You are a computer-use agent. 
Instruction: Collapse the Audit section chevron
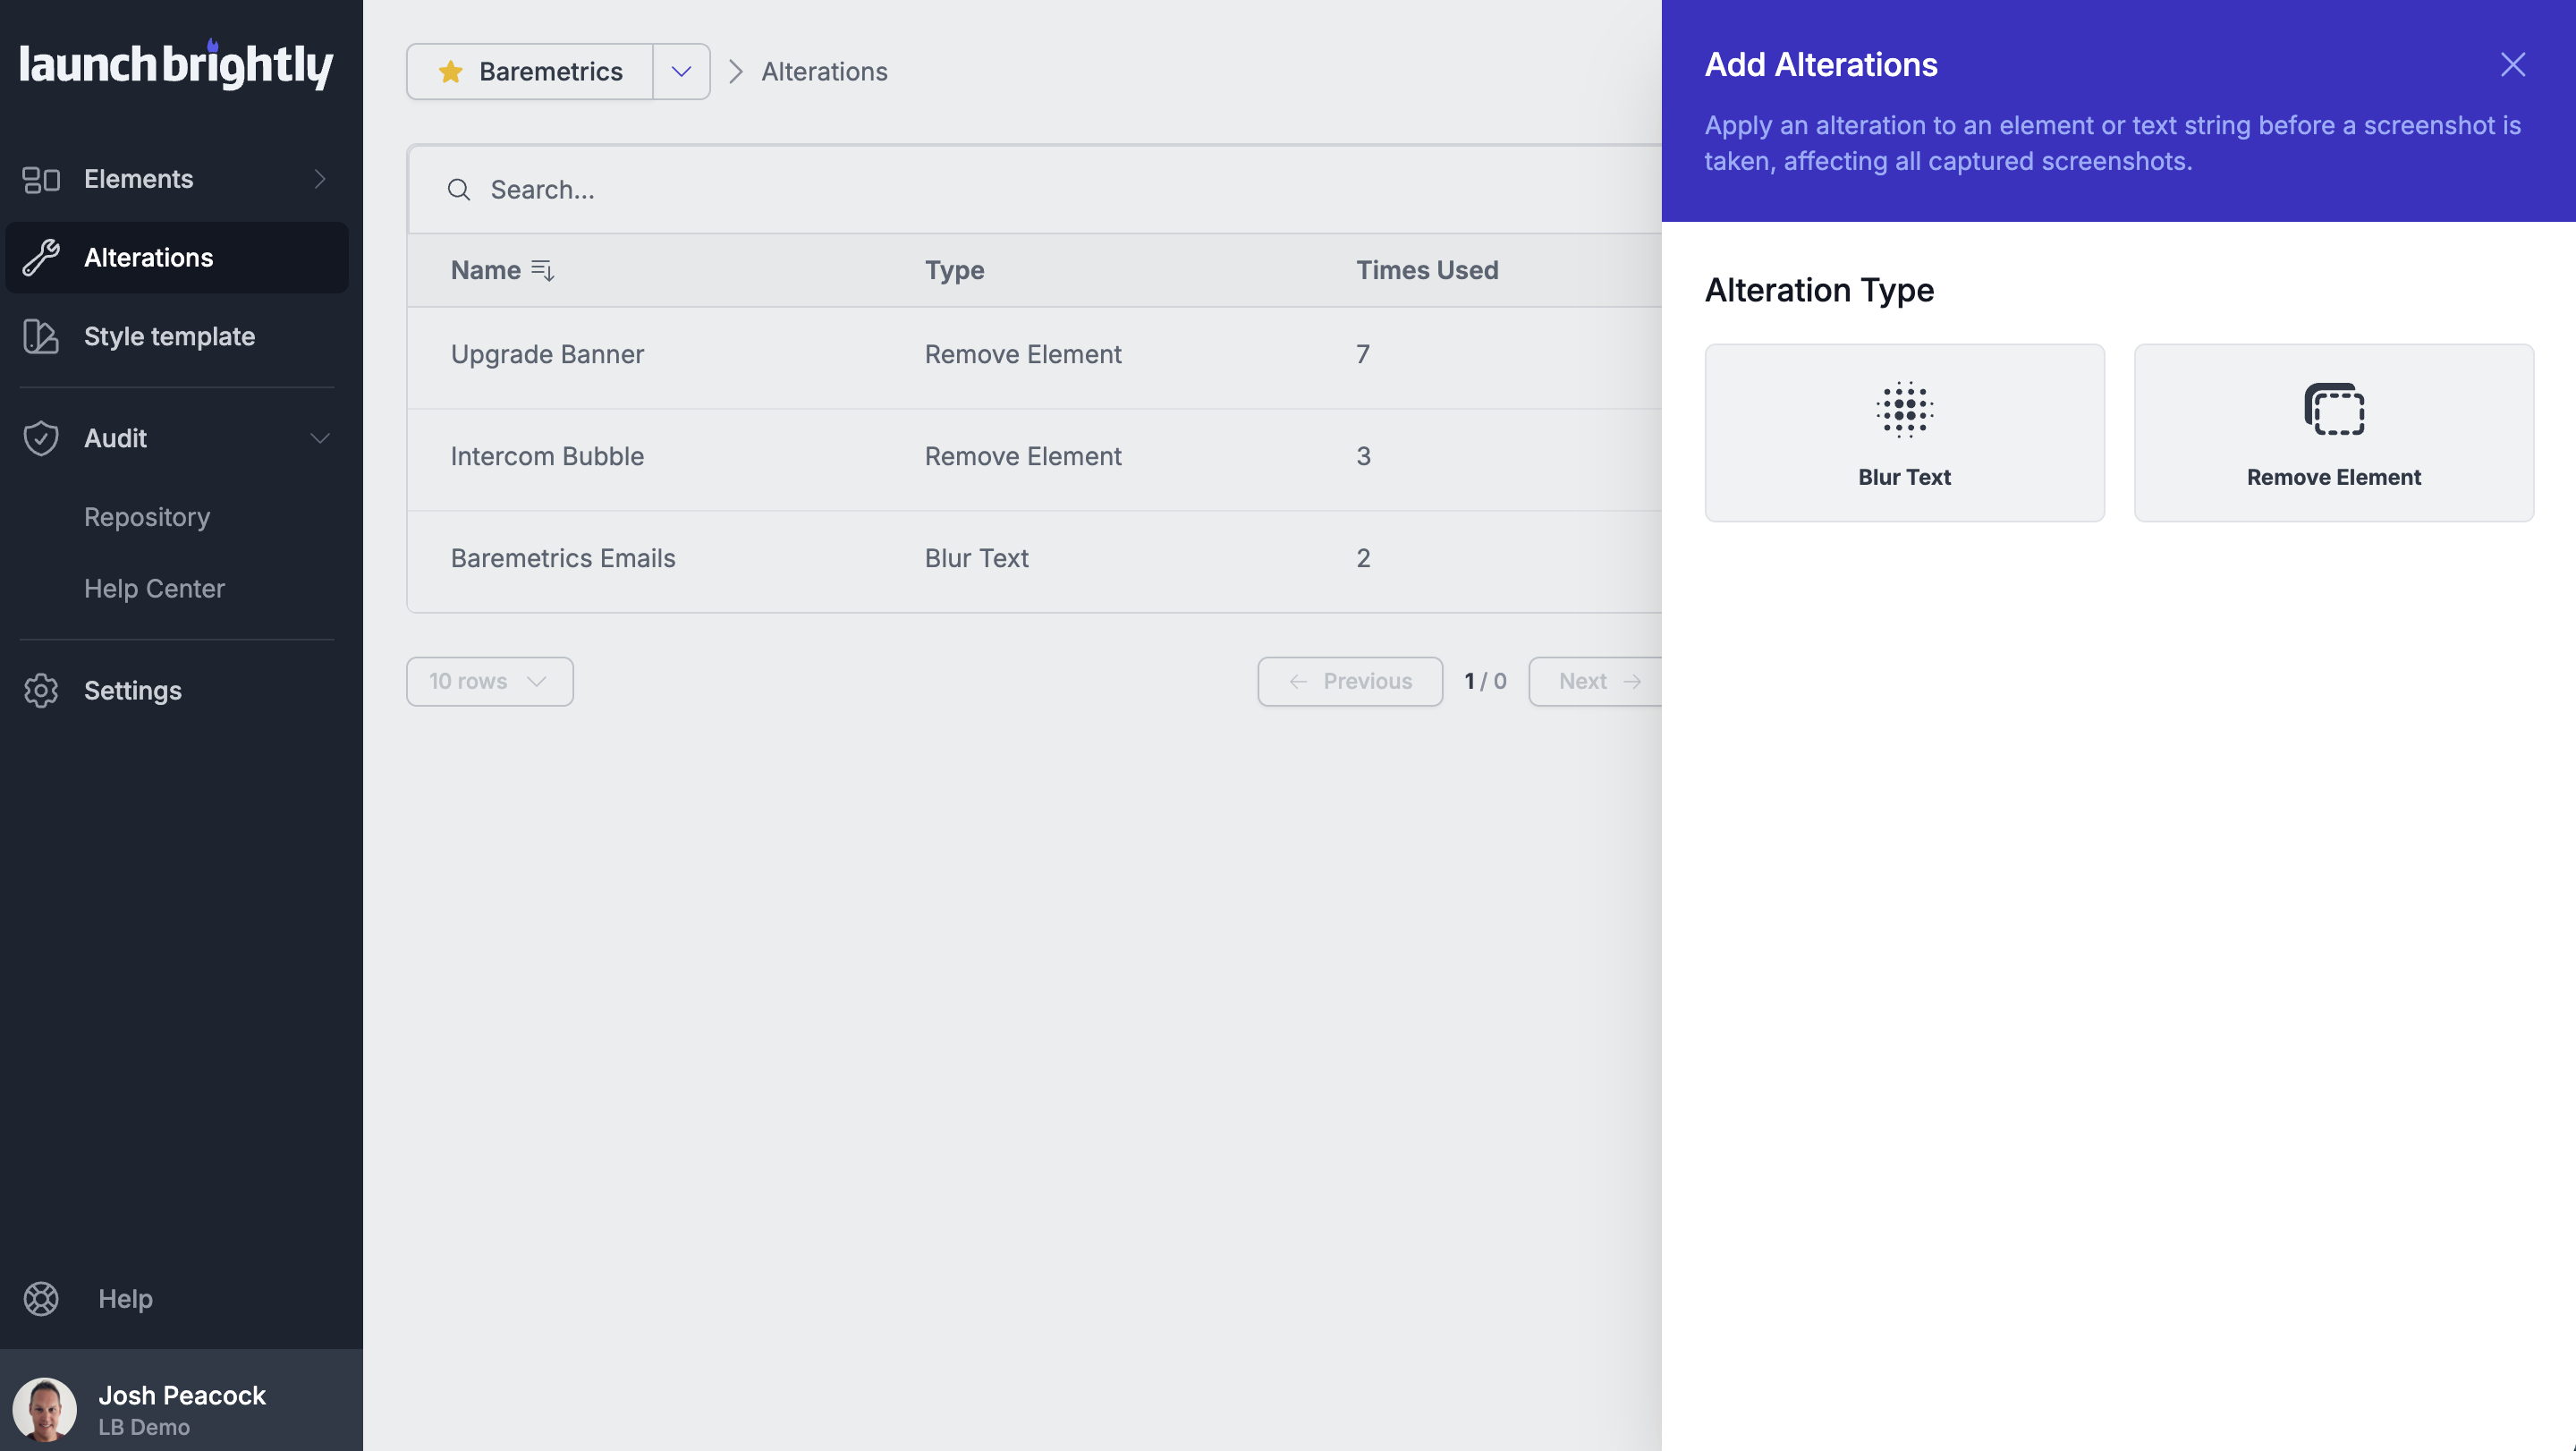pos(320,438)
